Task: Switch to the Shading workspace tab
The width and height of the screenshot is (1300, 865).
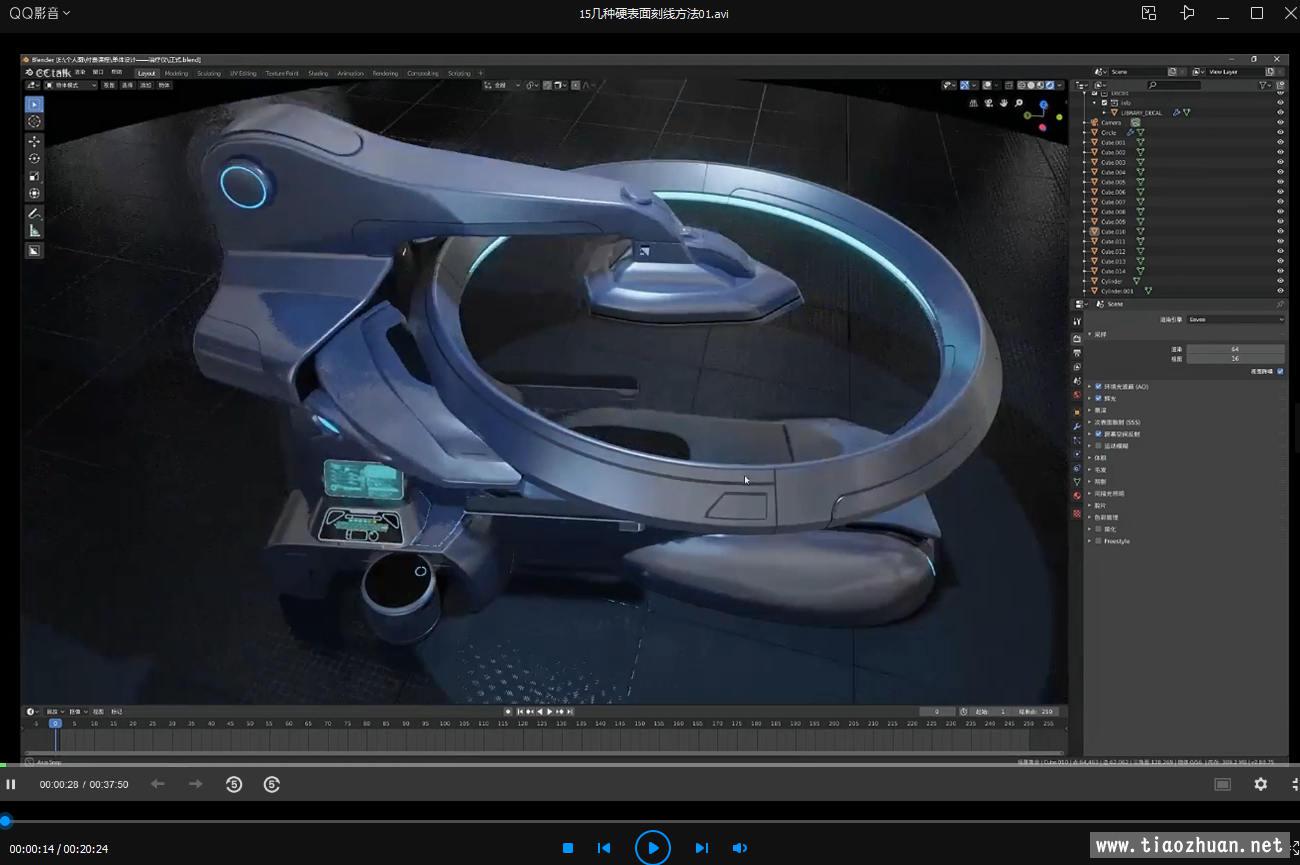Action: [318, 73]
